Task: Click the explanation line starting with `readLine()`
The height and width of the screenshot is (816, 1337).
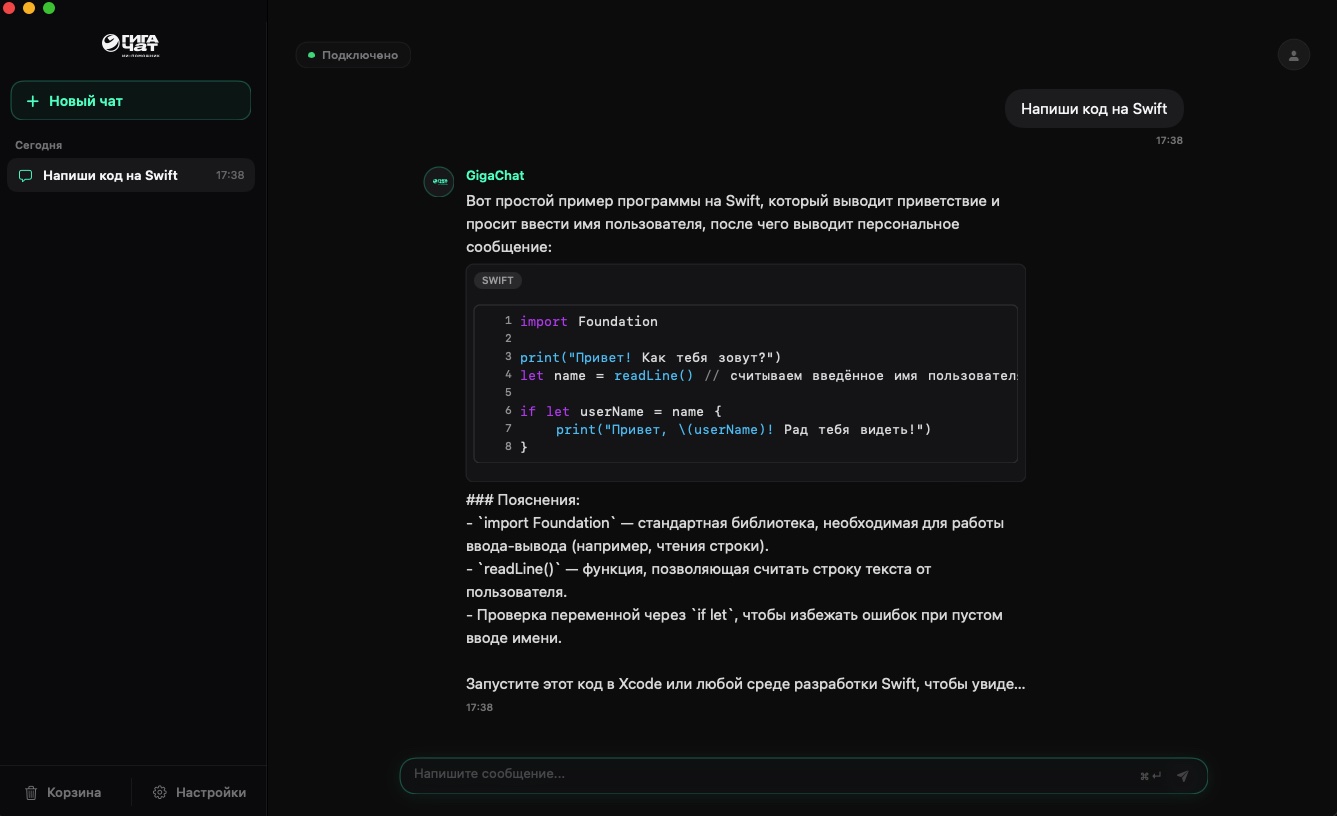Action: [699, 580]
